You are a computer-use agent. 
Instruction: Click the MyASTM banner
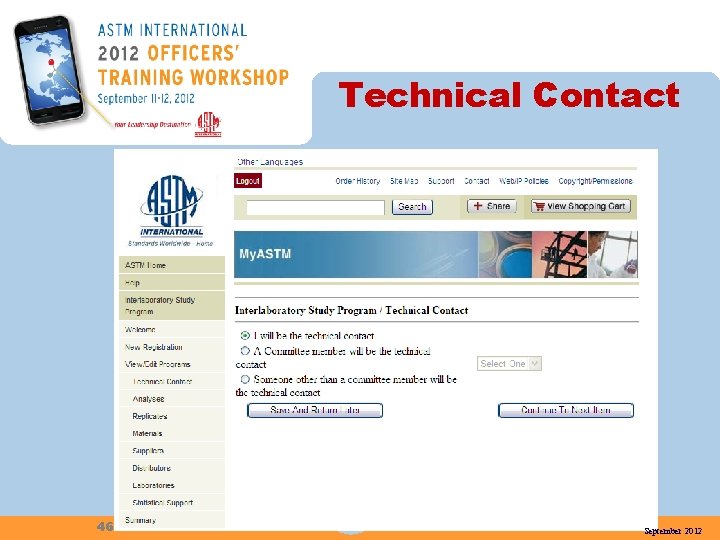point(436,254)
